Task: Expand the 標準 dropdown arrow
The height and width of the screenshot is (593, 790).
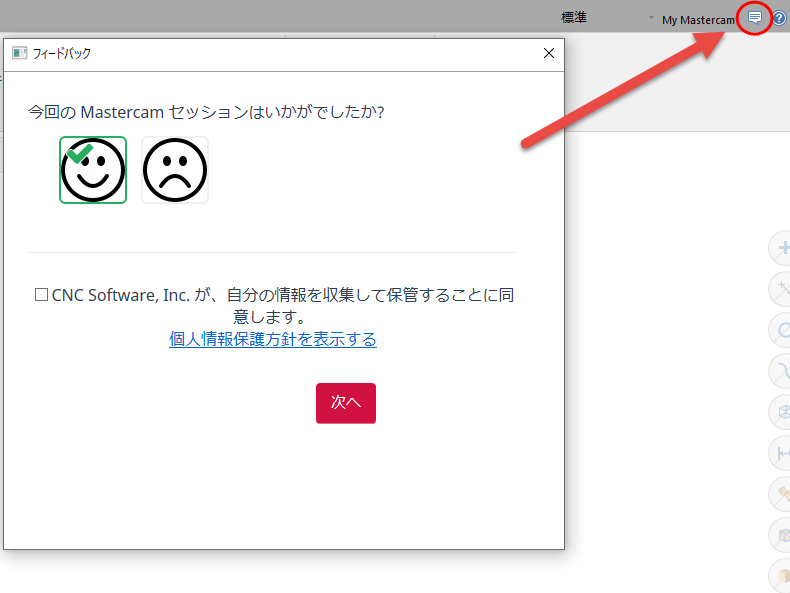Action: coord(651,18)
